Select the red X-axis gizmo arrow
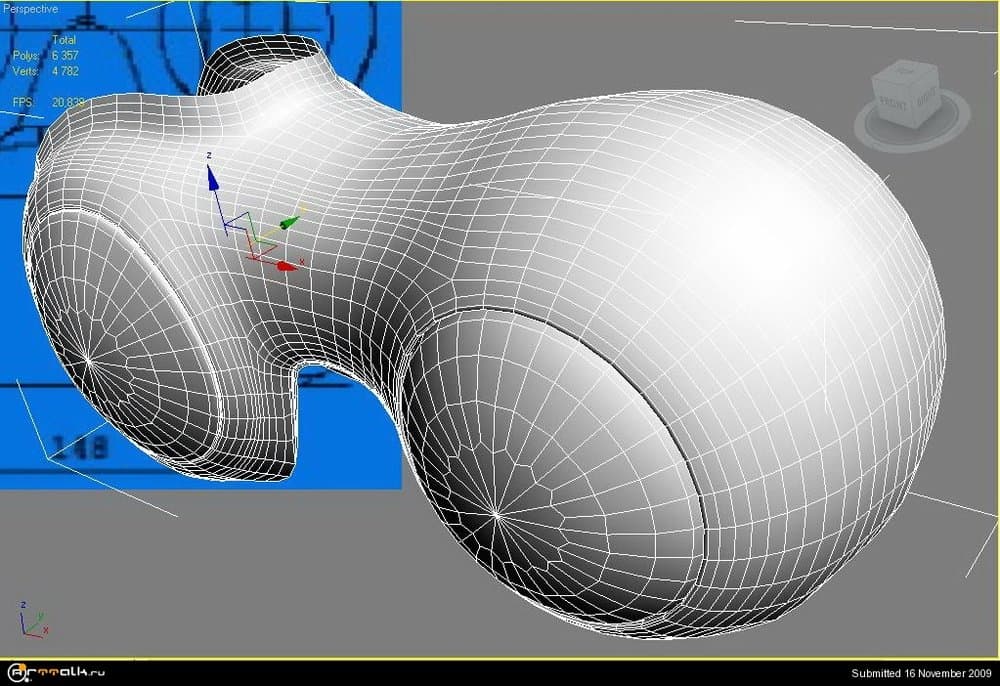 [284, 267]
